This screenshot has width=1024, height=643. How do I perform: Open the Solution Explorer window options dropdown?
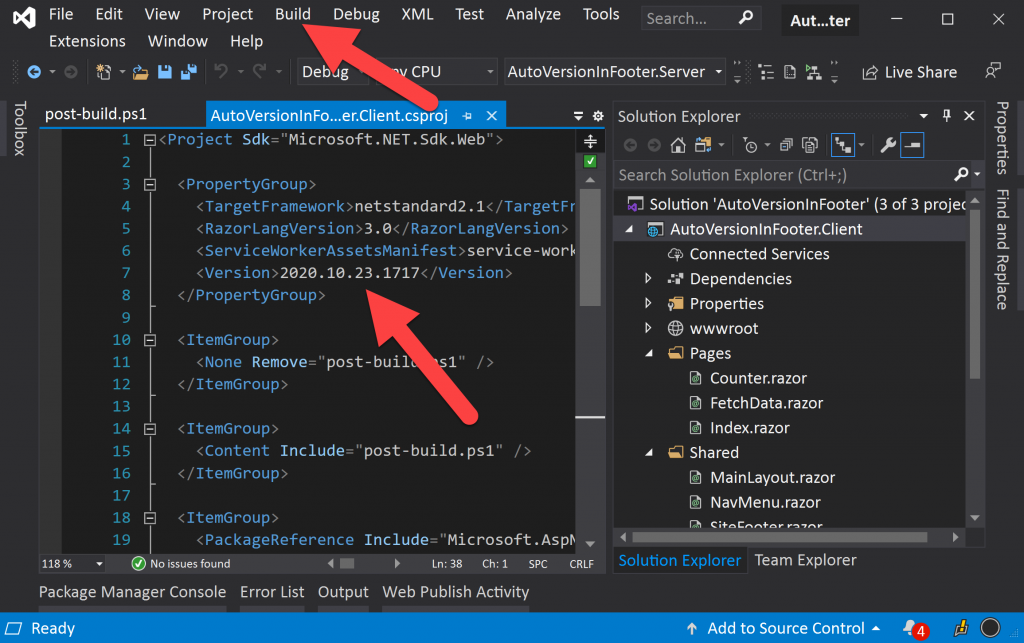click(x=923, y=116)
